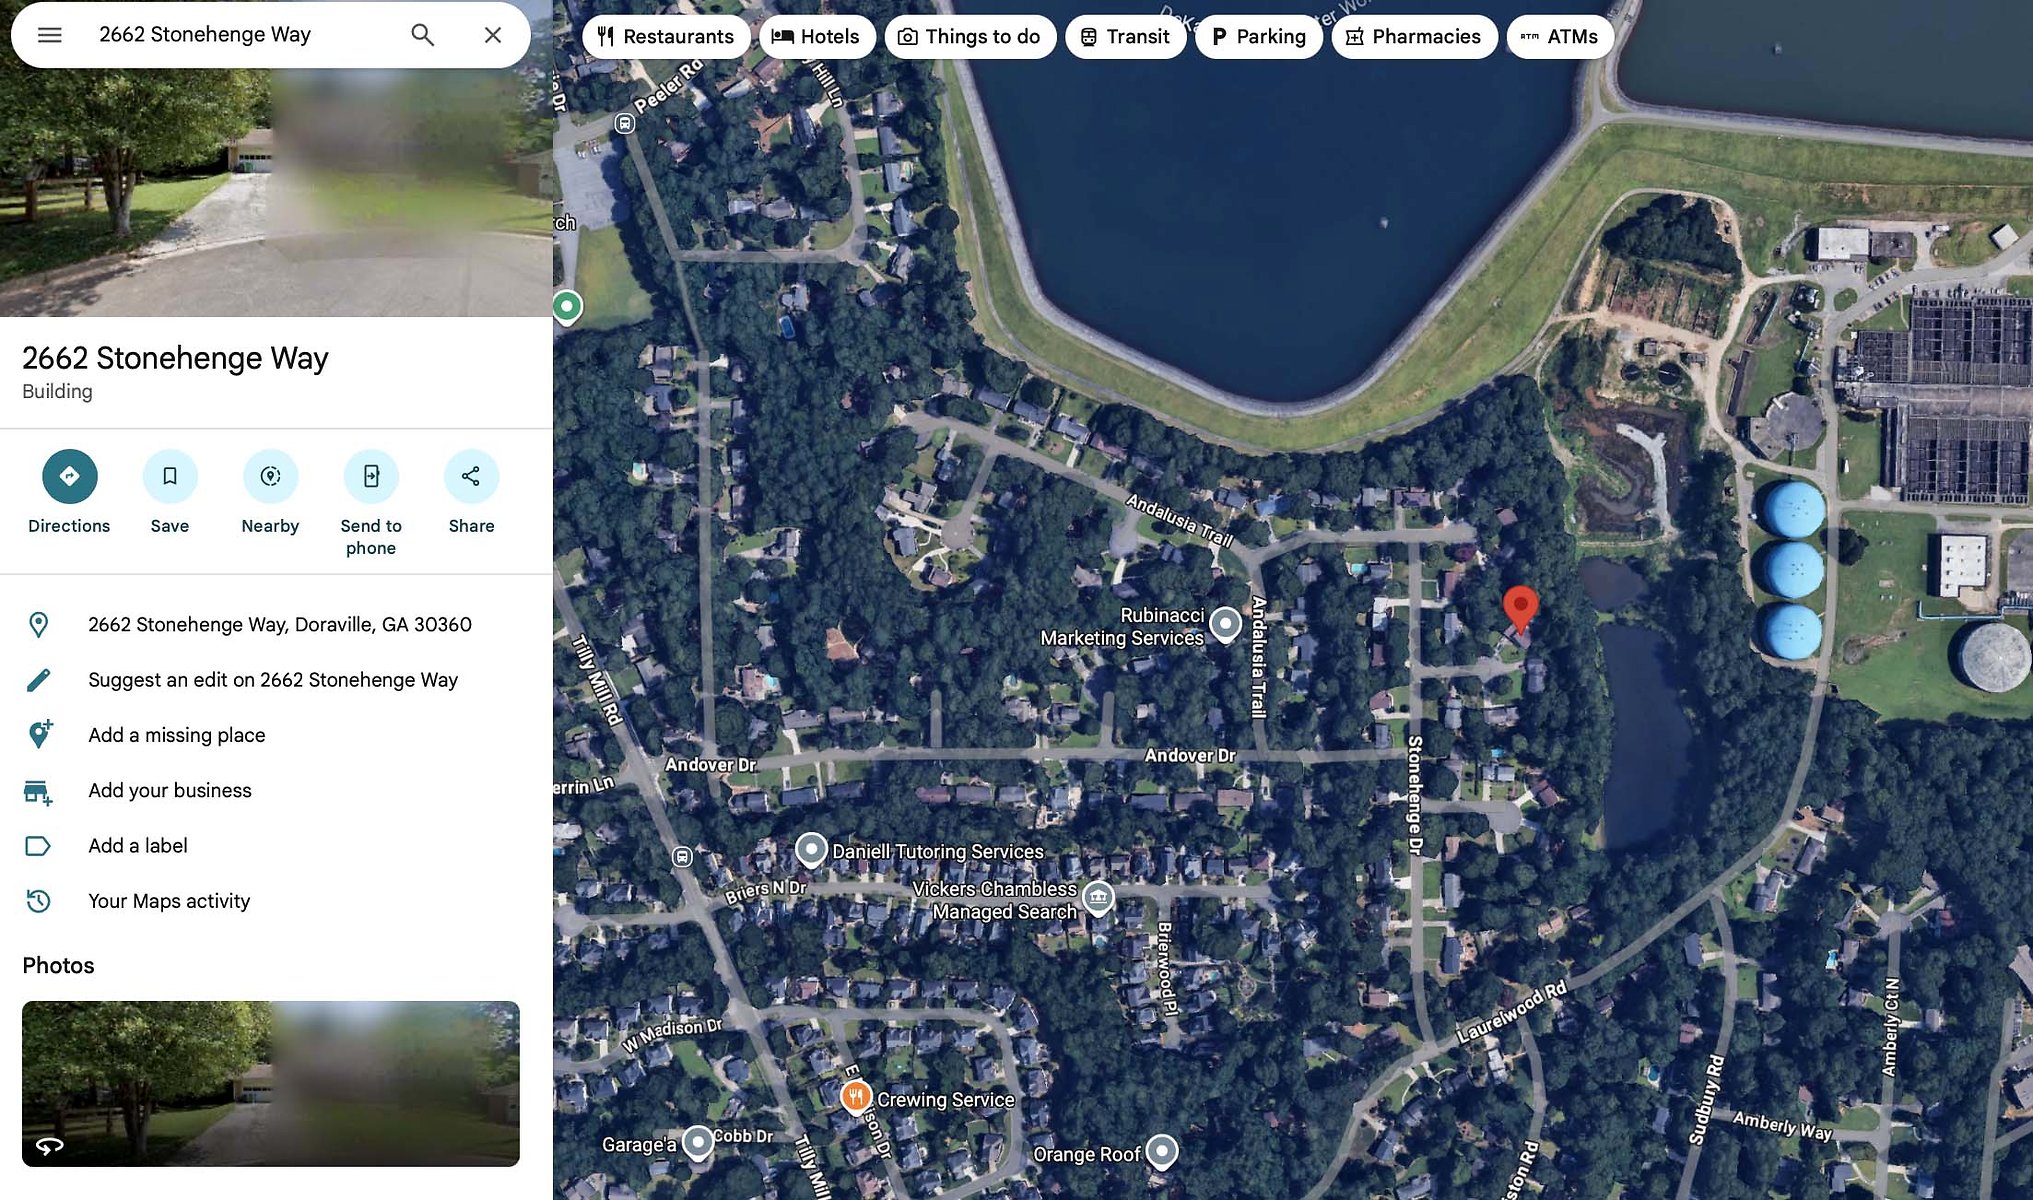Filter map by Pharmacies
Image resolution: width=2033 pixels, height=1200 pixels.
pos(1414,37)
